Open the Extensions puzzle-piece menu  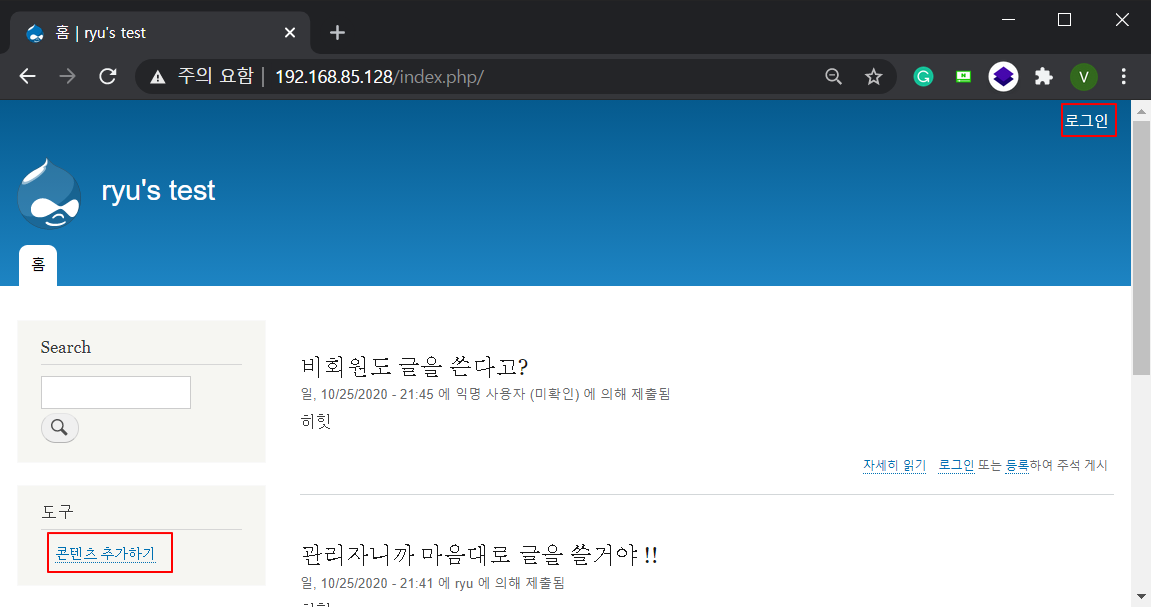(x=1043, y=76)
